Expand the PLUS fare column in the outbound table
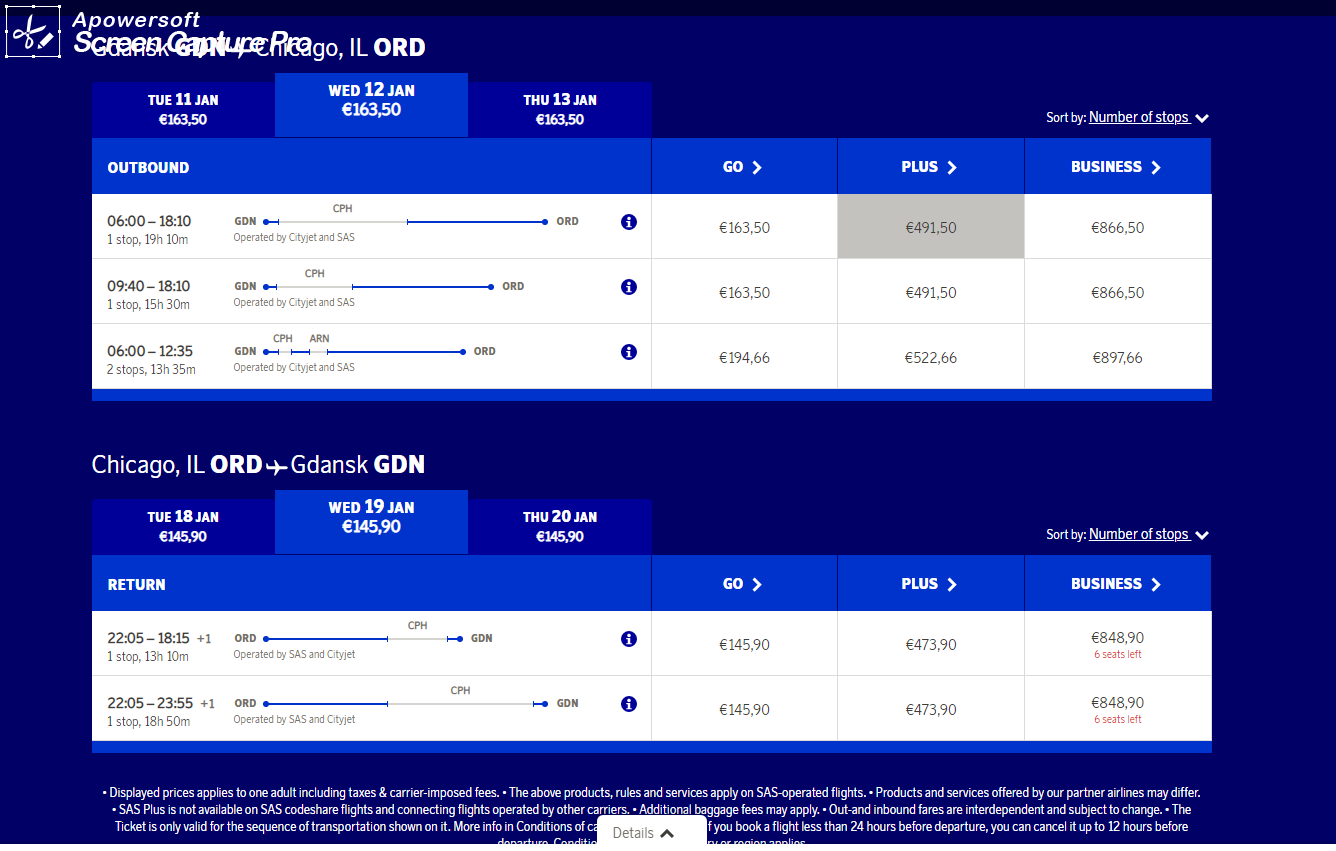The height and width of the screenshot is (851, 1336). tap(930, 167)
